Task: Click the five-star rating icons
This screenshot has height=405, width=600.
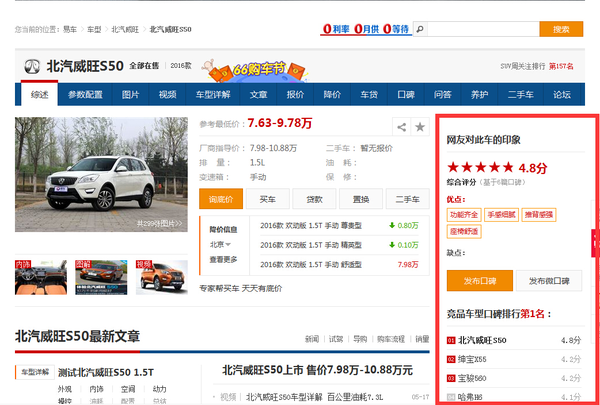Action: click(x=481, y=167)
